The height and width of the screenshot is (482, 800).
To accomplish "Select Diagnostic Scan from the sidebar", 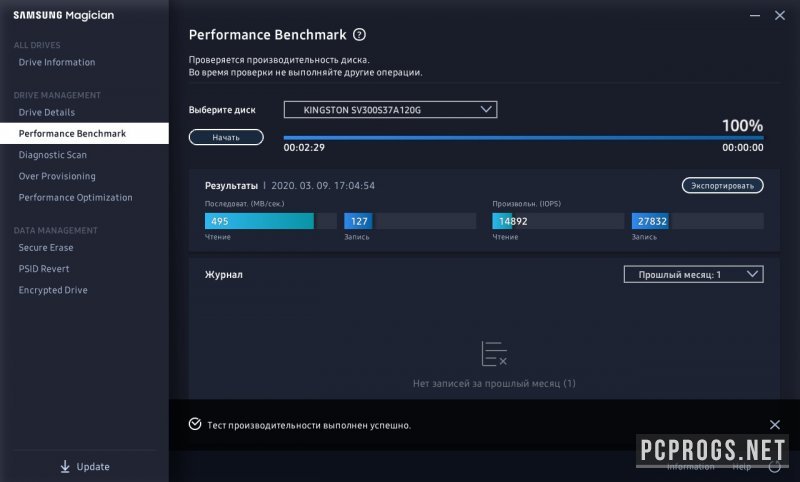I will [x=53, y=155].
